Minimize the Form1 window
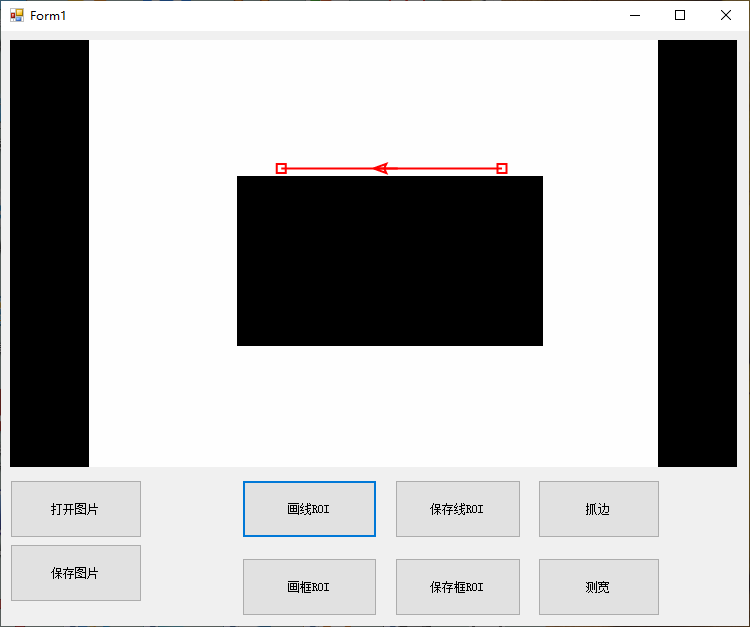Screen dimensions: 750x627 coord(634,15)
